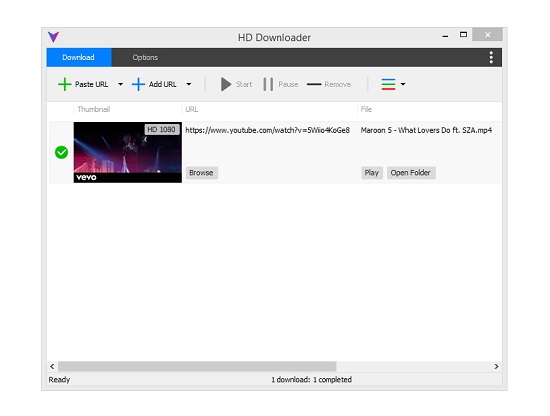Select the Maroon 5 mp4 file name
This screenshot has height=416, width=550.
pos(426,130)
